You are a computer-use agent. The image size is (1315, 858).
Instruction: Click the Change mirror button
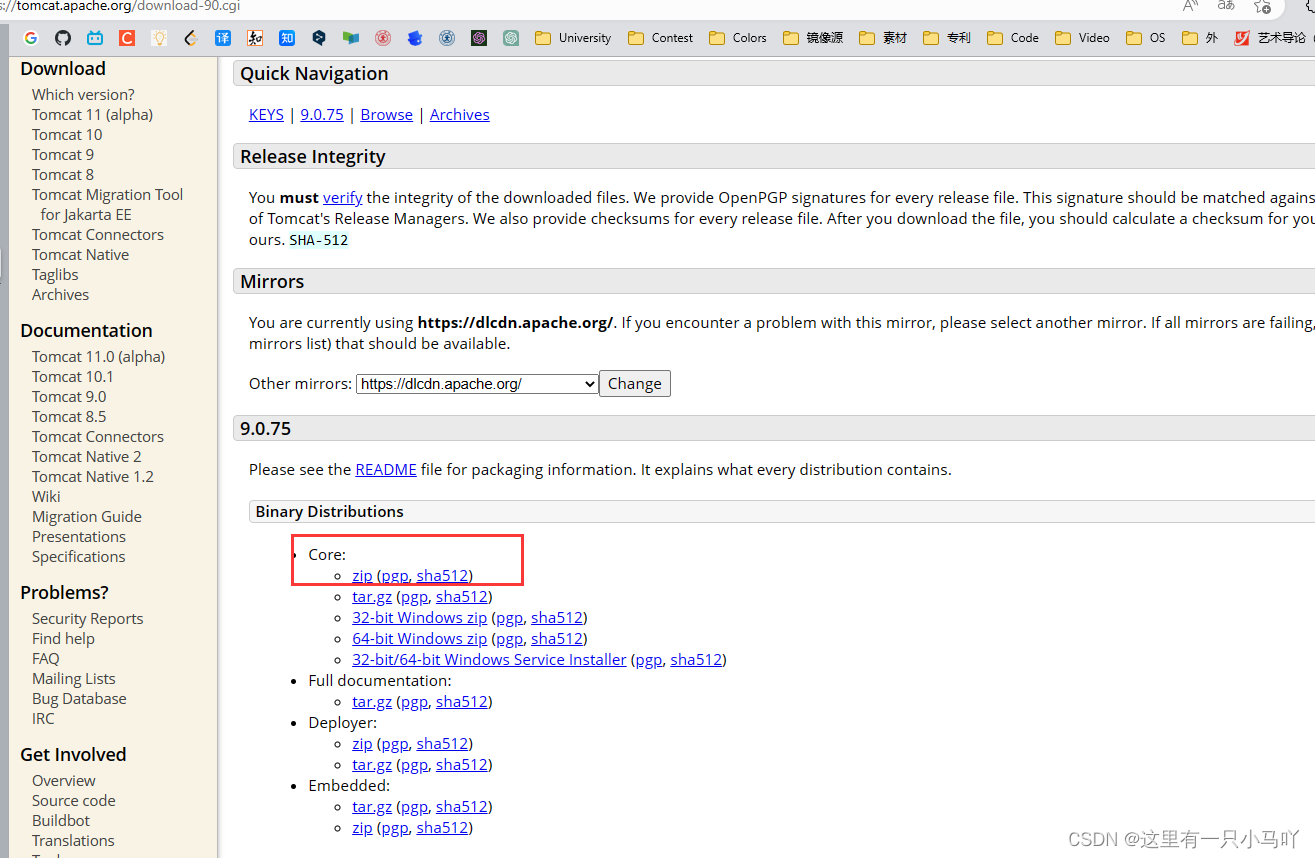[x=635, y=384]
